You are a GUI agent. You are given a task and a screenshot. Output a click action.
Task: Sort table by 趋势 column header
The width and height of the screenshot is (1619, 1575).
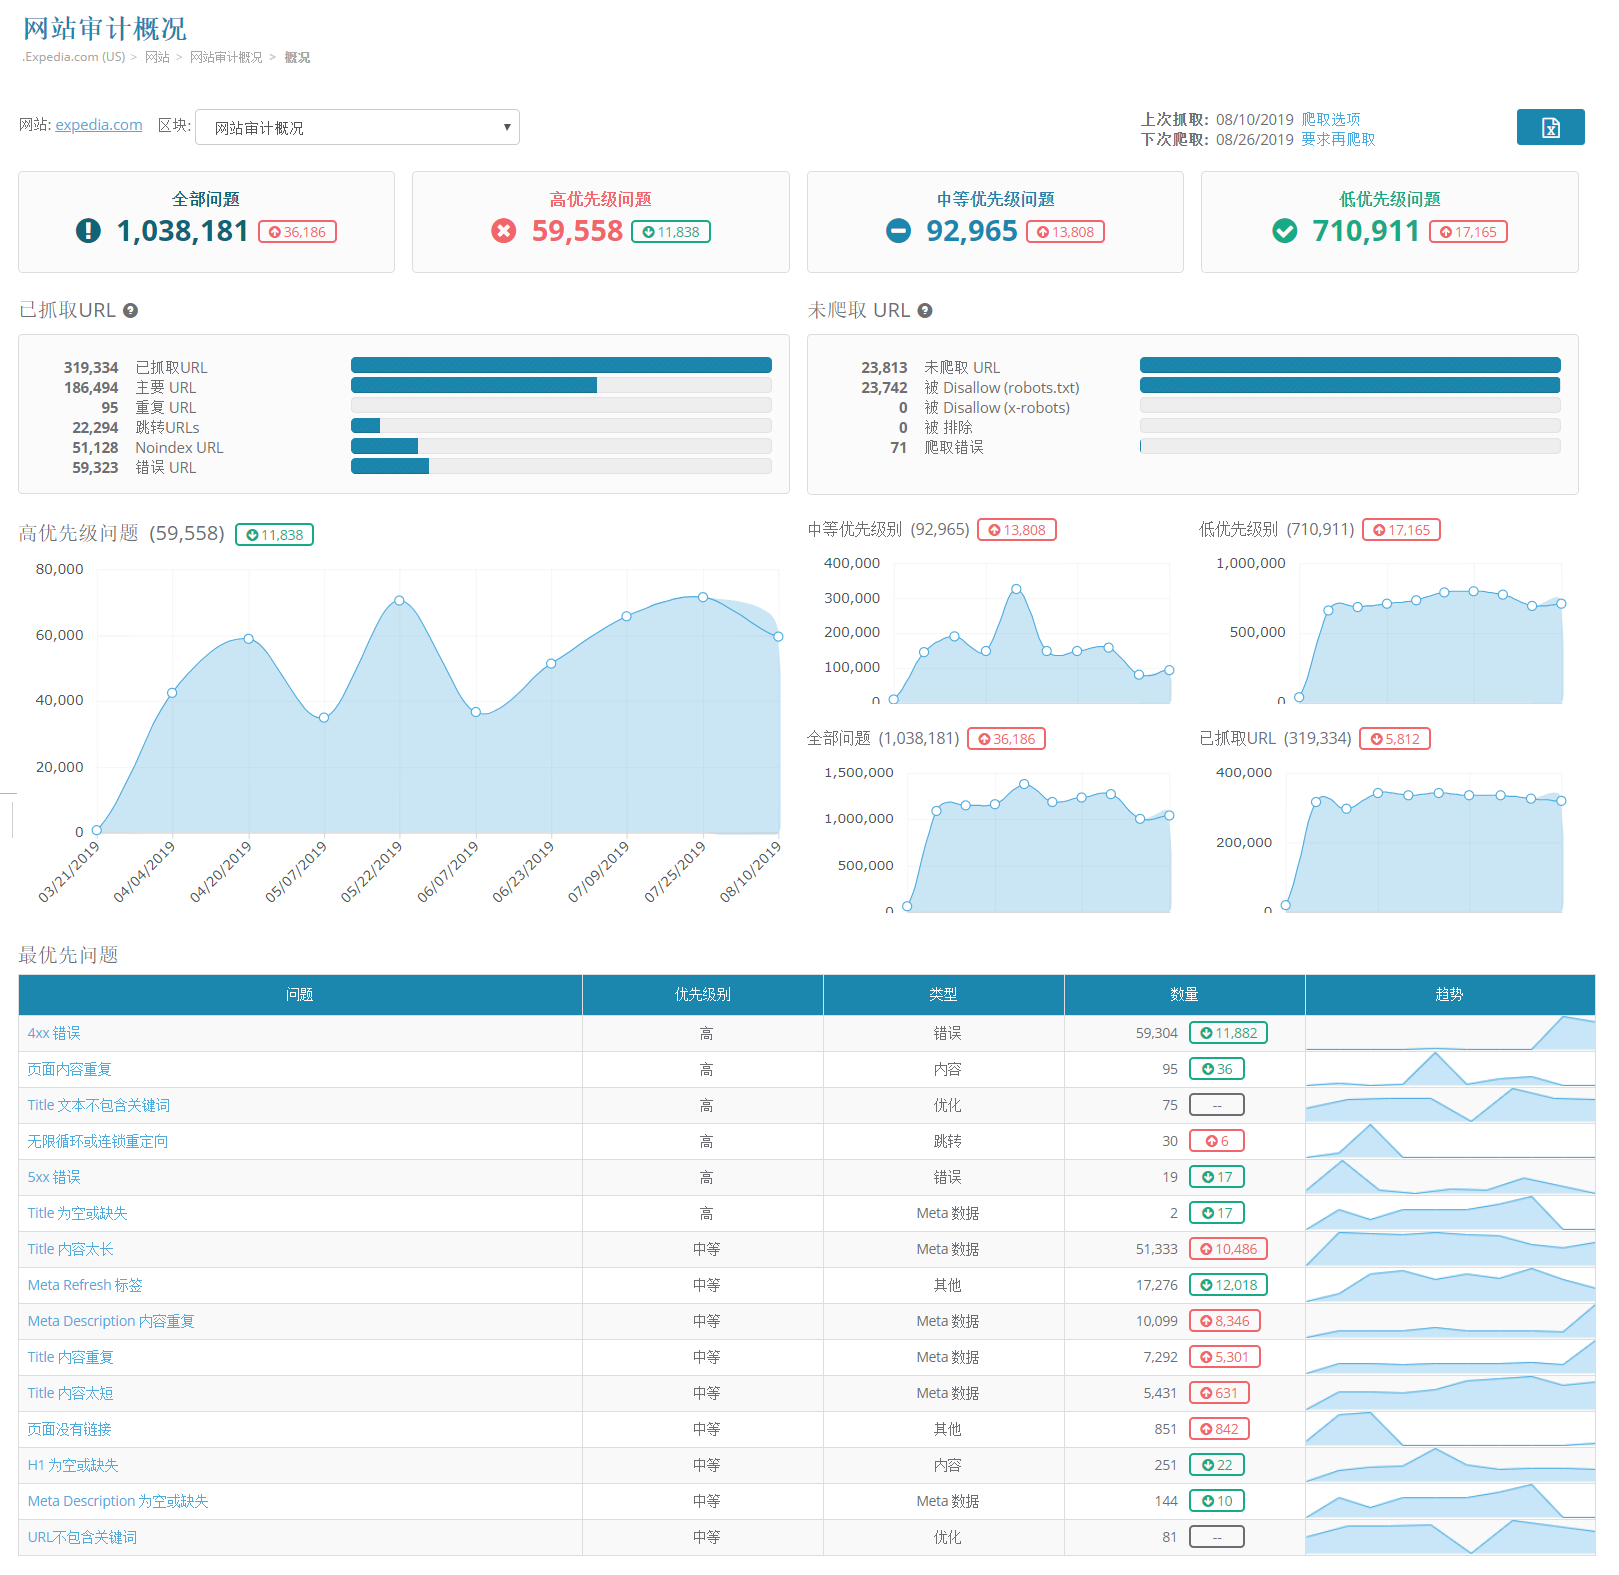click(1450, 994)
